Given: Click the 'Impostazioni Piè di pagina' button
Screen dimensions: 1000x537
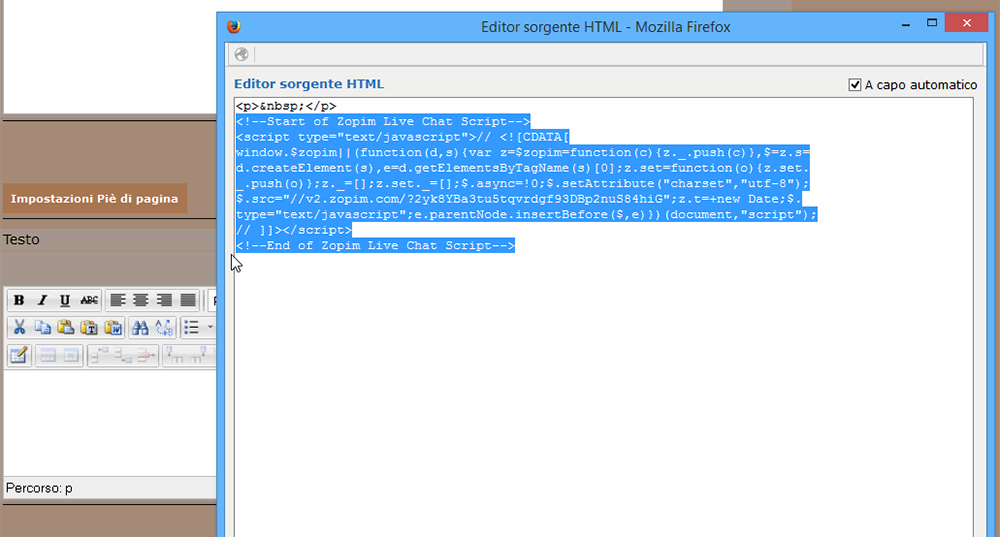Looking at the screenshot, I should point(94,198).
